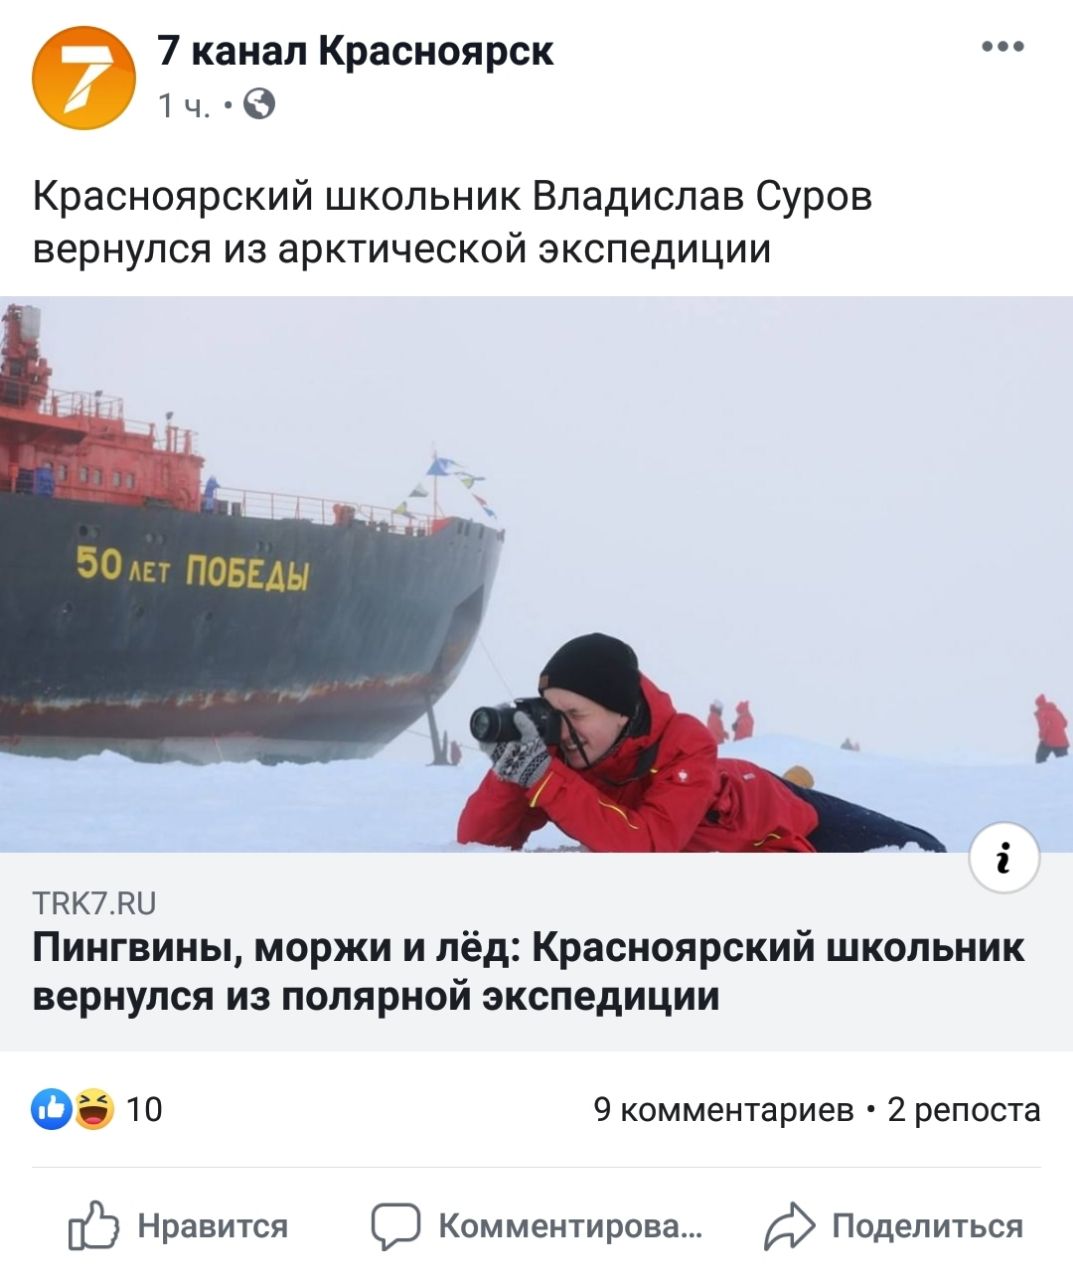Image resolution: width=1073 pixels, height=1280 pixels.
Task: View the 2 репоста list
Action: 964,1110
